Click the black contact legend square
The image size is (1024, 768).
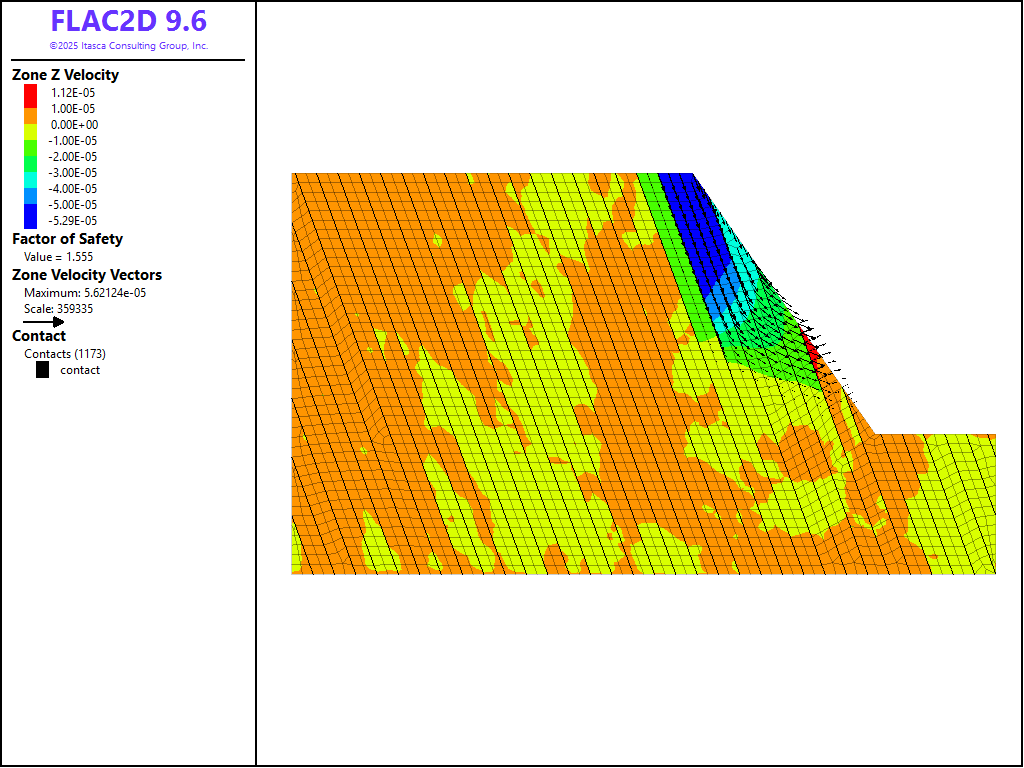coord(43,370)
